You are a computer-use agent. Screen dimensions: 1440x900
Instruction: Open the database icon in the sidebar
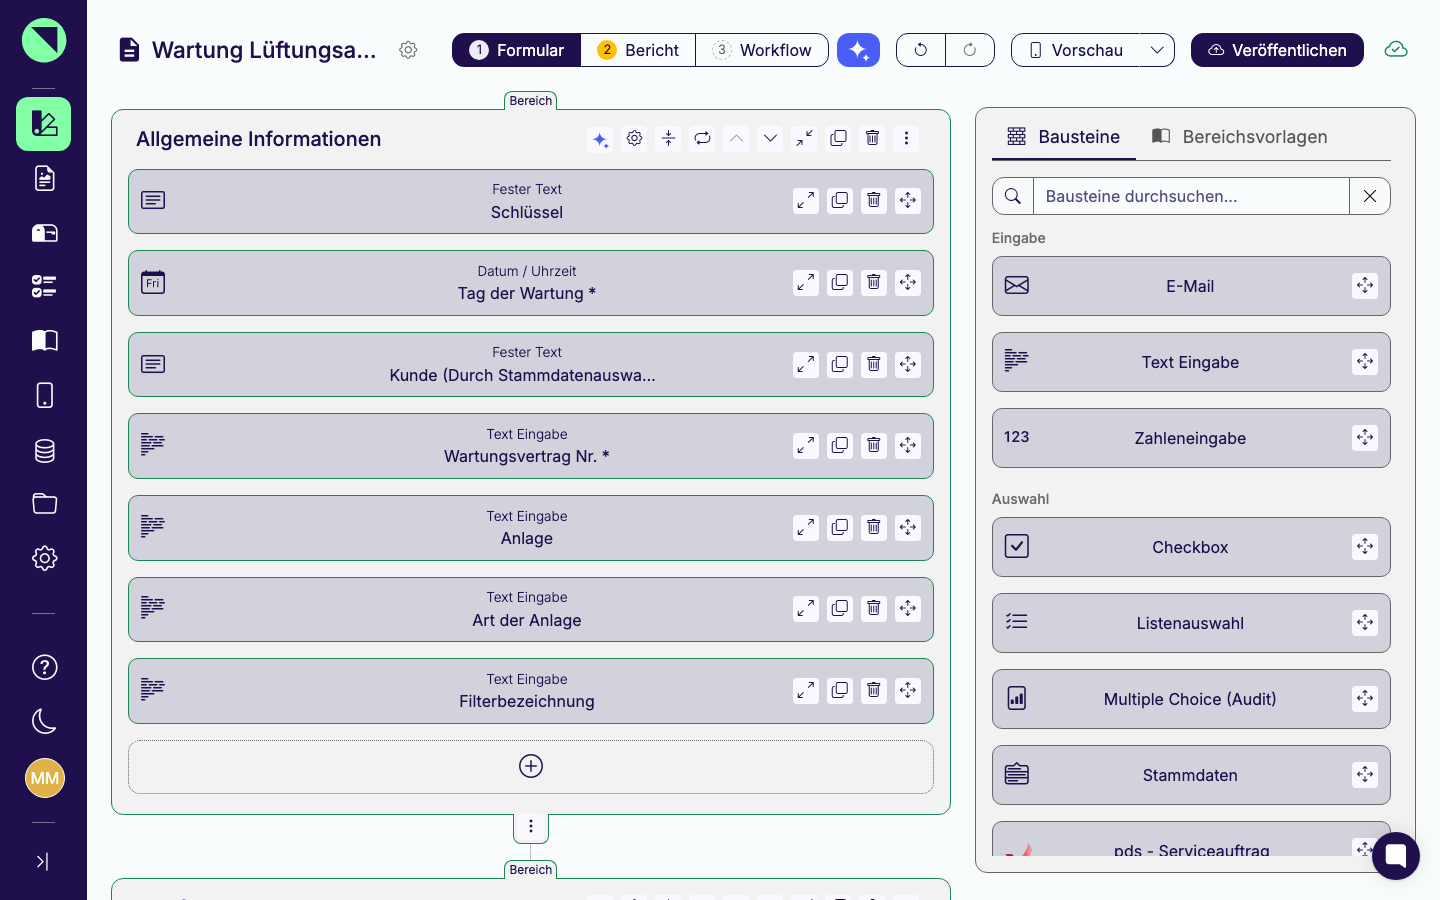click(44, 450)
